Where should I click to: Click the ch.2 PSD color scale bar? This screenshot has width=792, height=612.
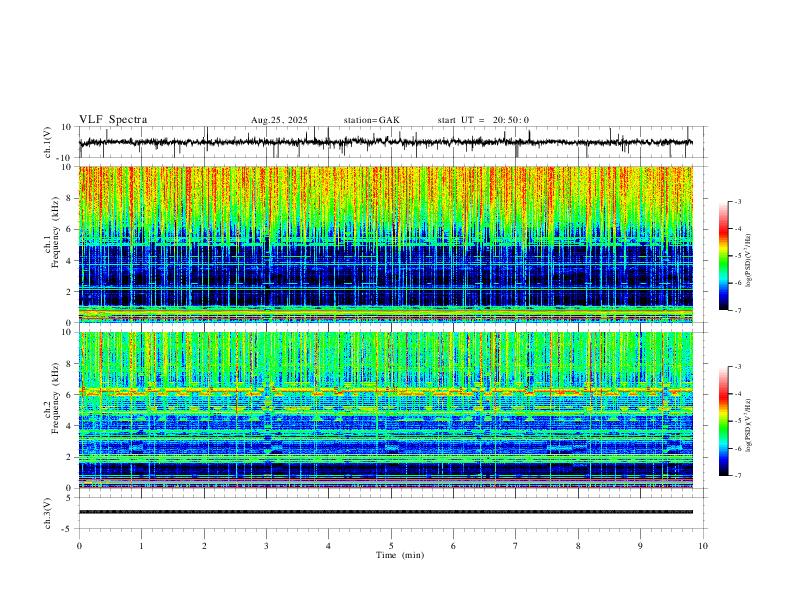tap(724, 421)
